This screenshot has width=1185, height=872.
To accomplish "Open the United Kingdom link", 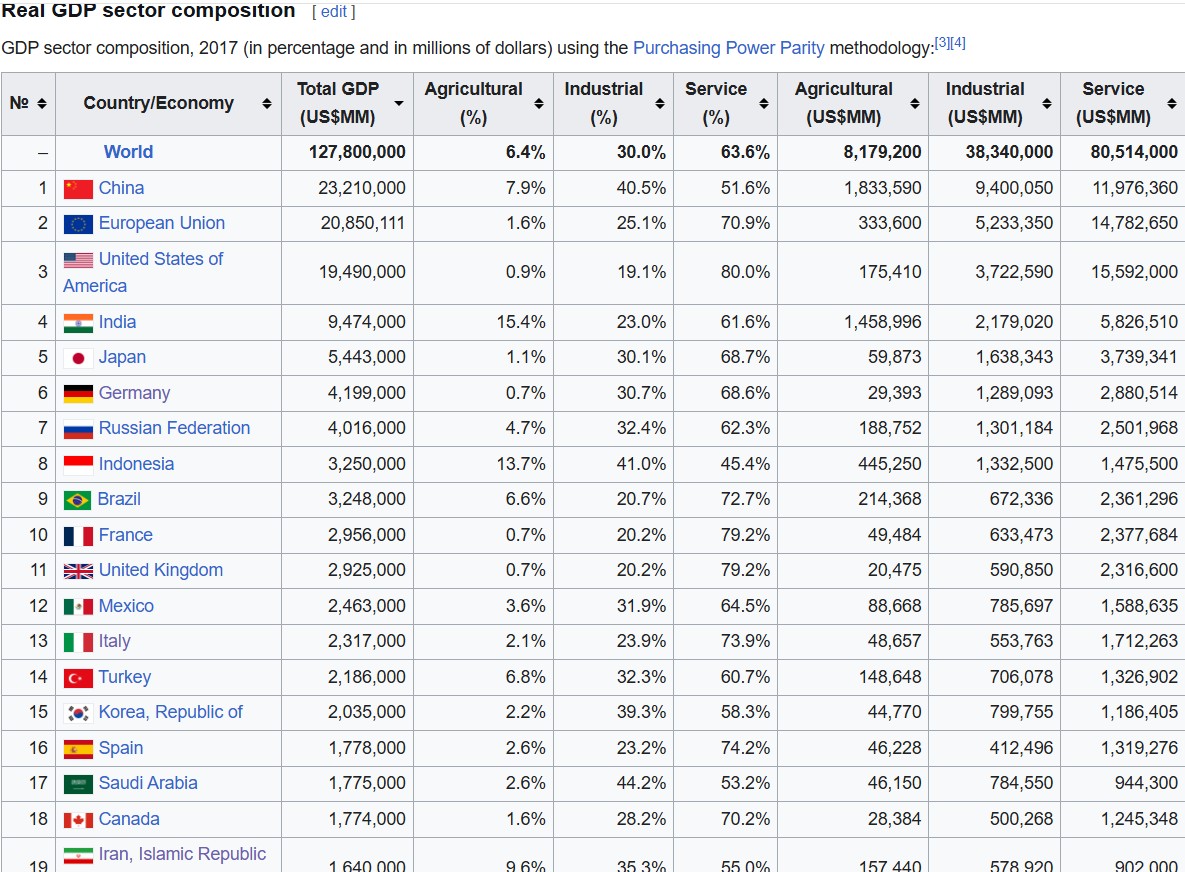I will tap(161, 571).
